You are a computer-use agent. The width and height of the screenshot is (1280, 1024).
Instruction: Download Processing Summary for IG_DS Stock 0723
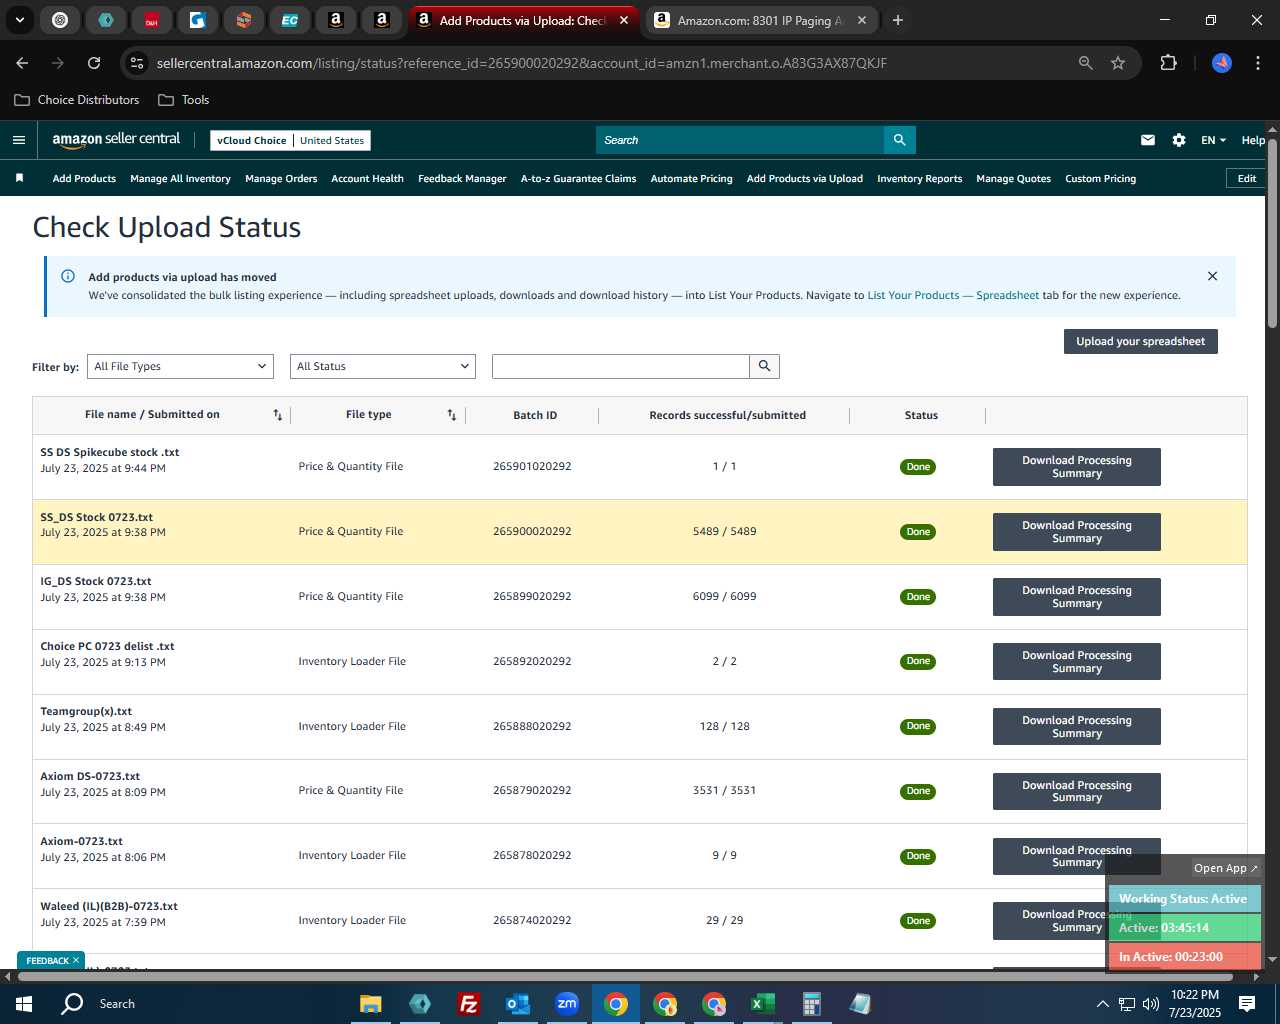tap(1076, 597)
